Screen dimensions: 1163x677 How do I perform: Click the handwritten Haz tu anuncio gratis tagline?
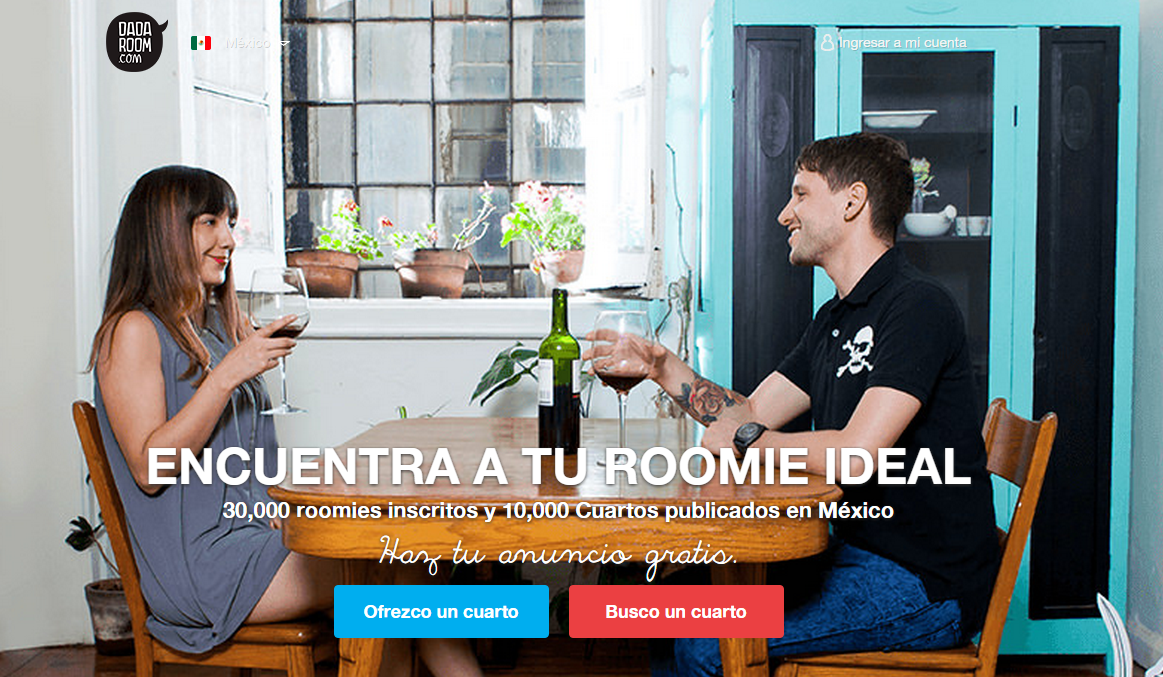tap(558, 555)
